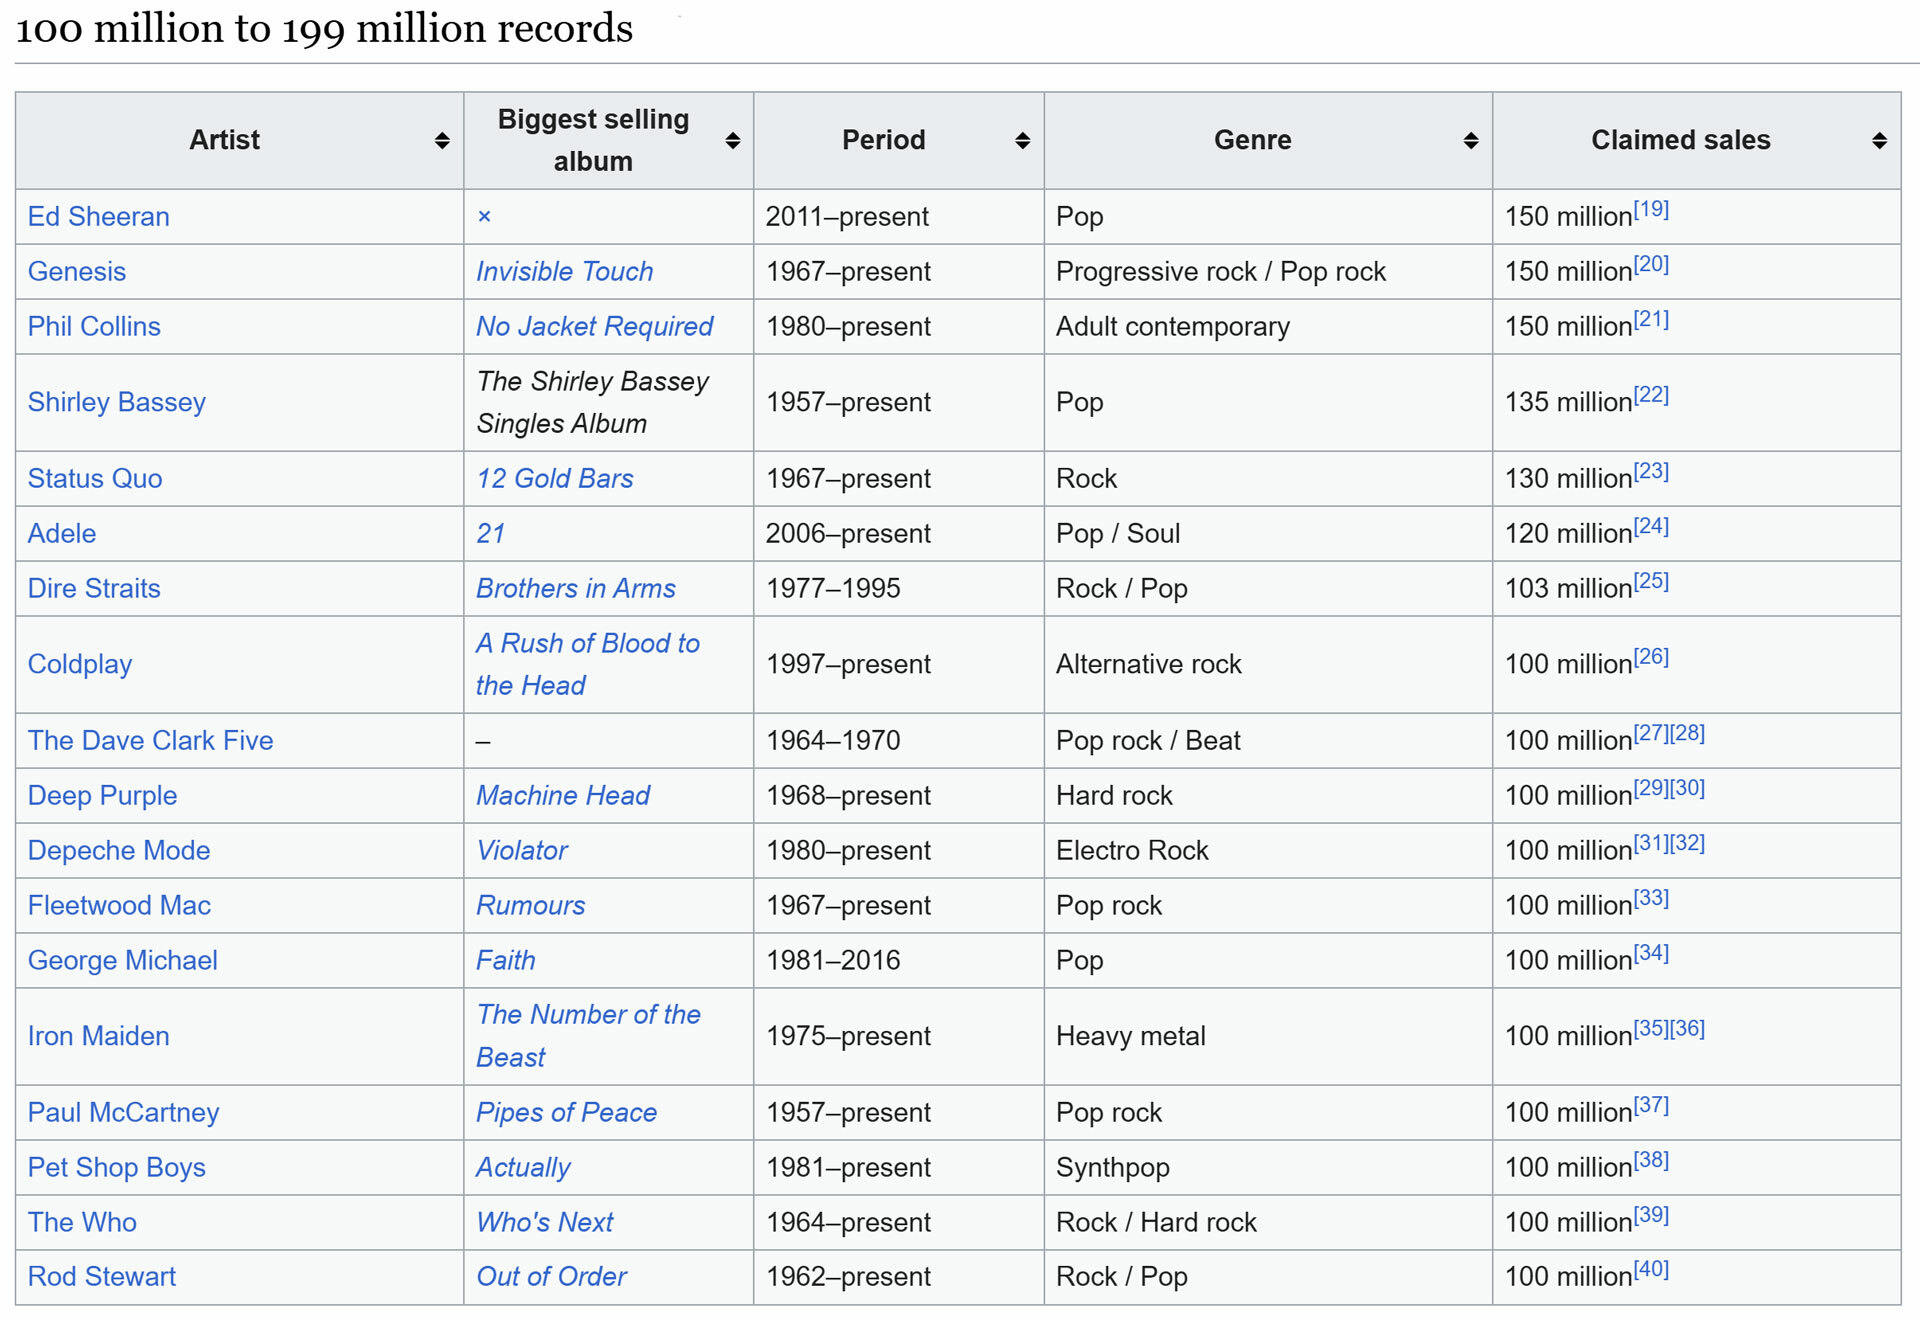
Task: Open the Machine Head album link
Action: tap(563, 796)
